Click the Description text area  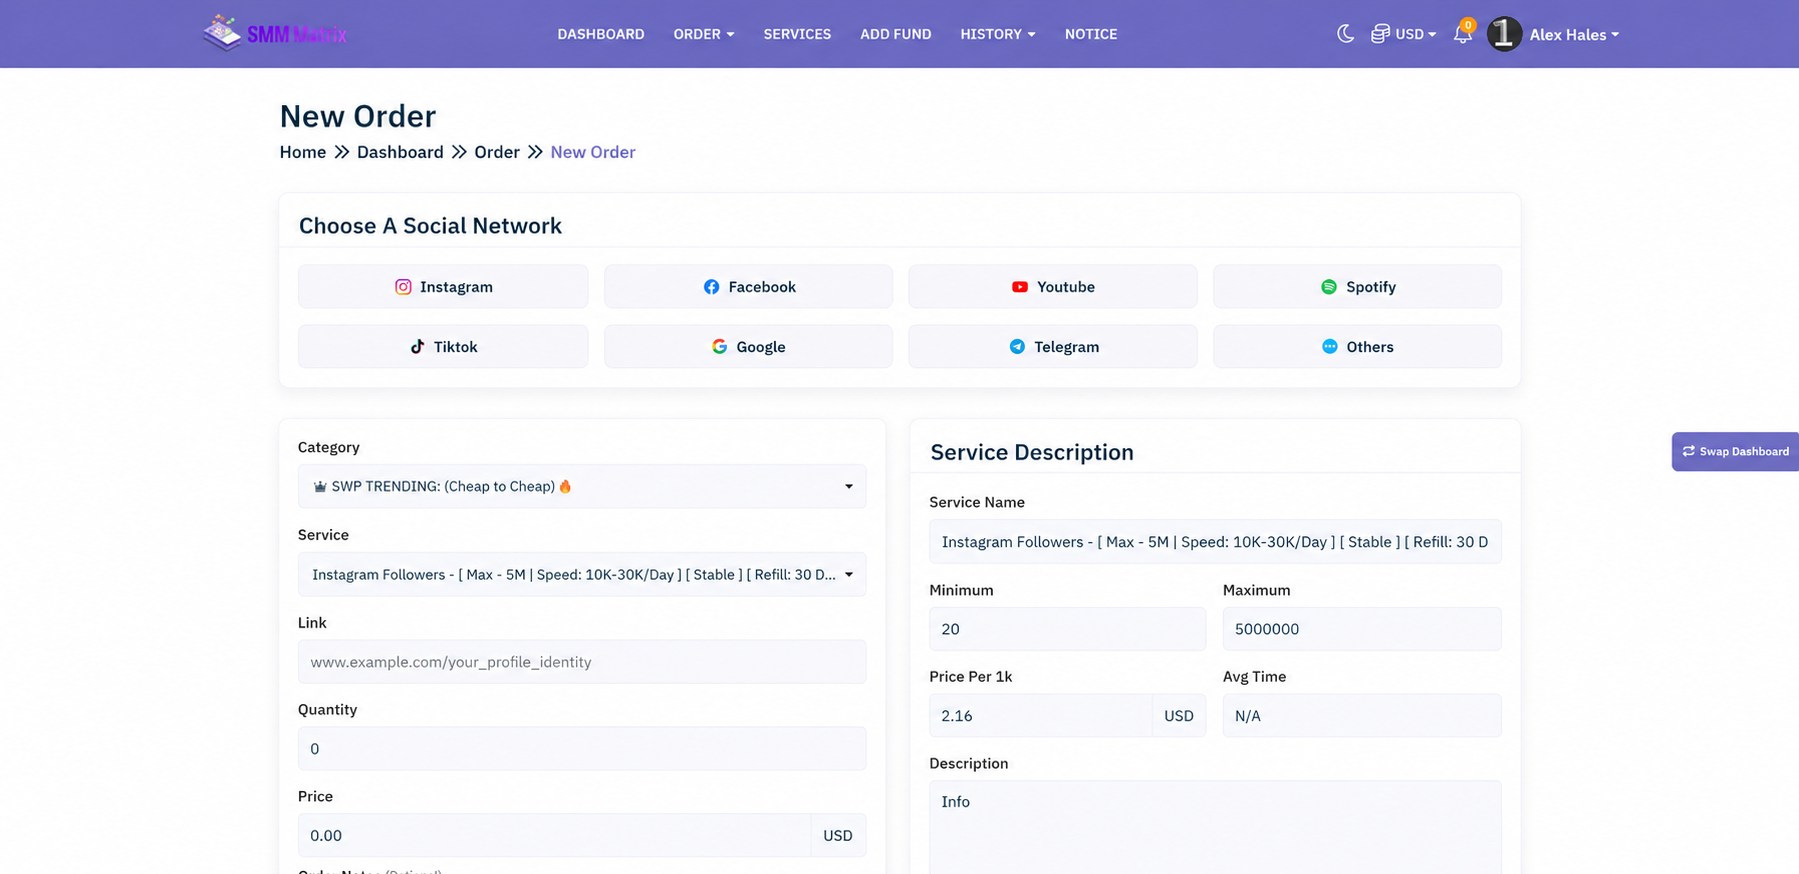1215,827
